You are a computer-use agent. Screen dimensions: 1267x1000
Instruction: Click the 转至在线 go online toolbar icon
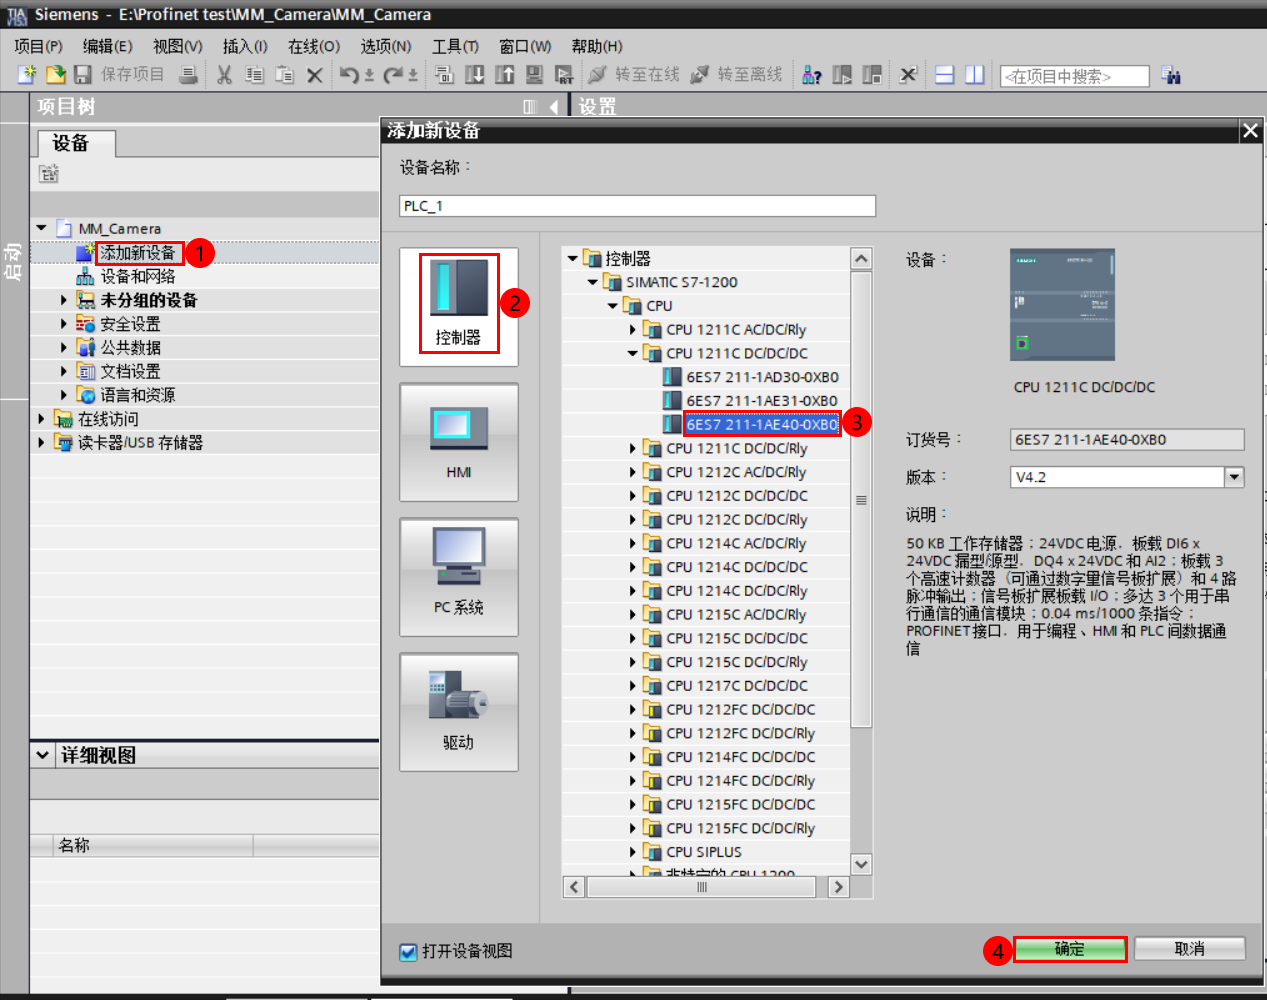click(630, 75)
